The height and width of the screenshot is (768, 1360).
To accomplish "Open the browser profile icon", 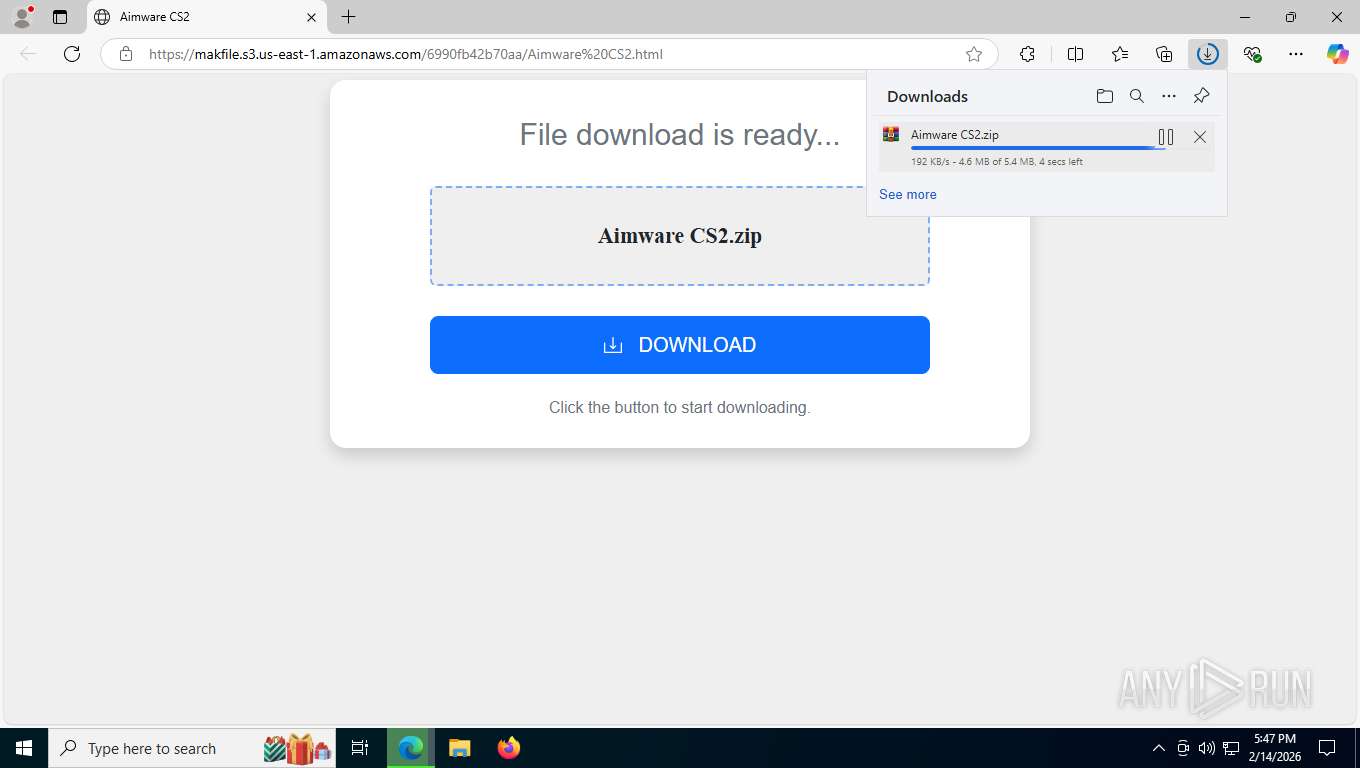I will pos(21,17).
